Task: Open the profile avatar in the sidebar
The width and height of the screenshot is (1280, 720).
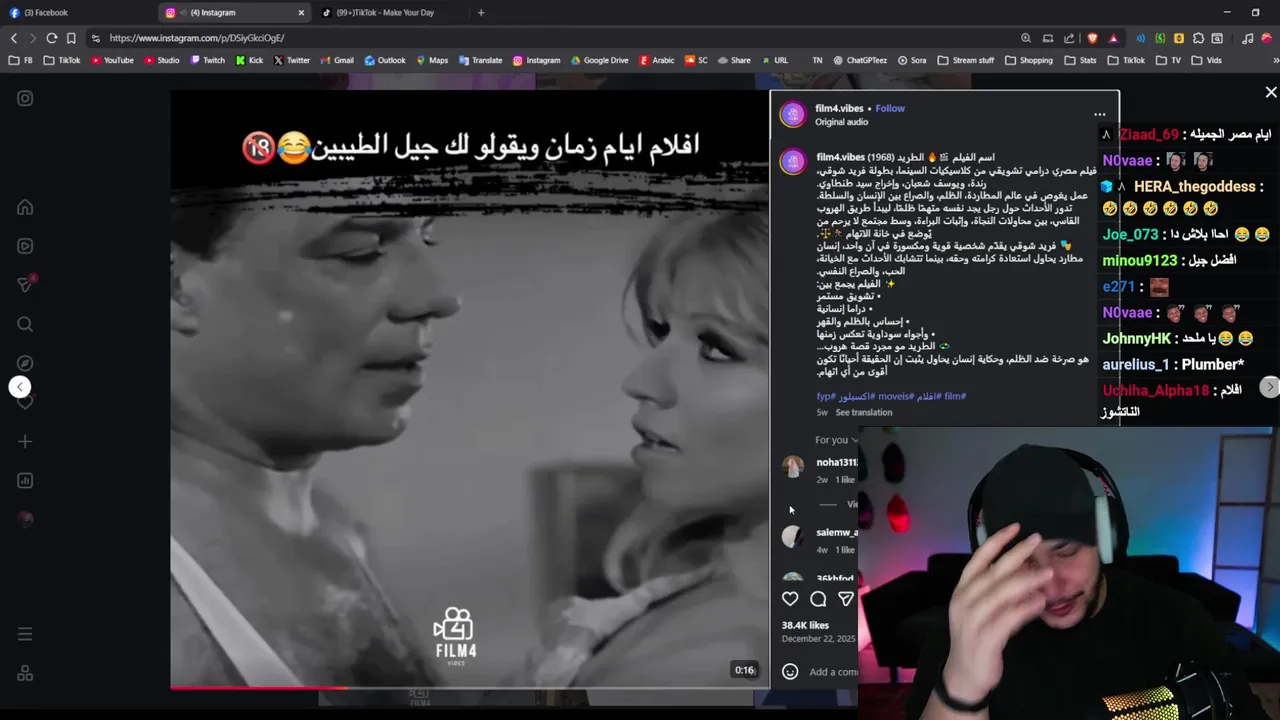Action: point(25,519)
